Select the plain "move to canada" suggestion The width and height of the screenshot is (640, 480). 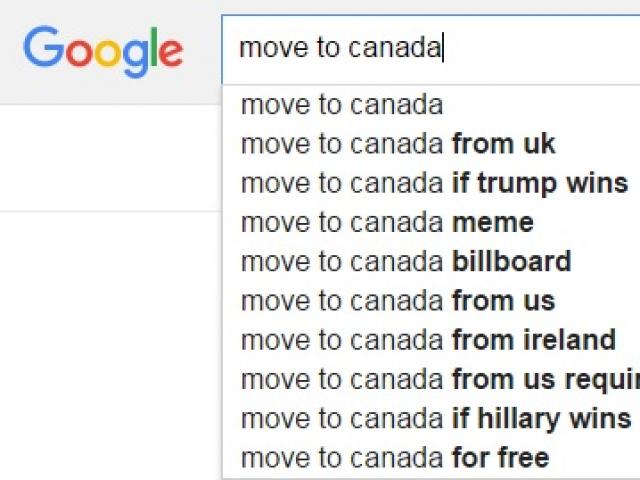coord(342,105)
